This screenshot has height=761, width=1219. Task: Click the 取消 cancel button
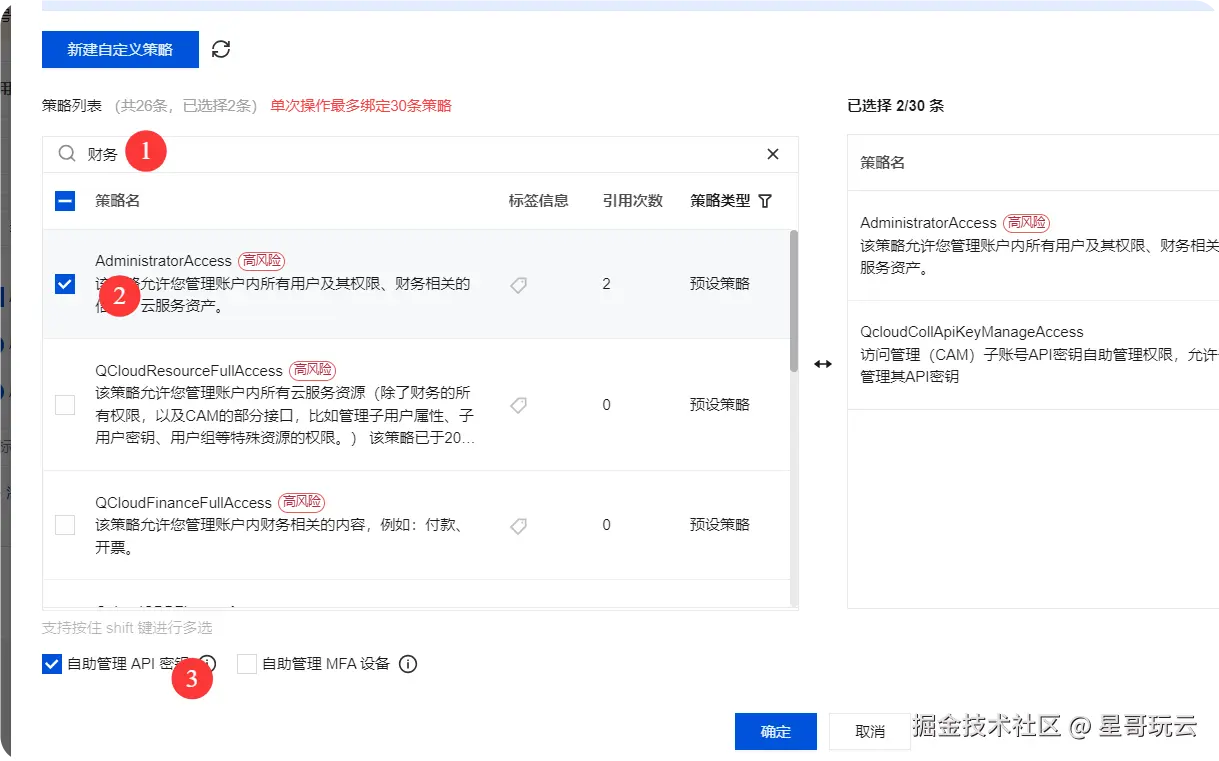click(x=870, y=731)
